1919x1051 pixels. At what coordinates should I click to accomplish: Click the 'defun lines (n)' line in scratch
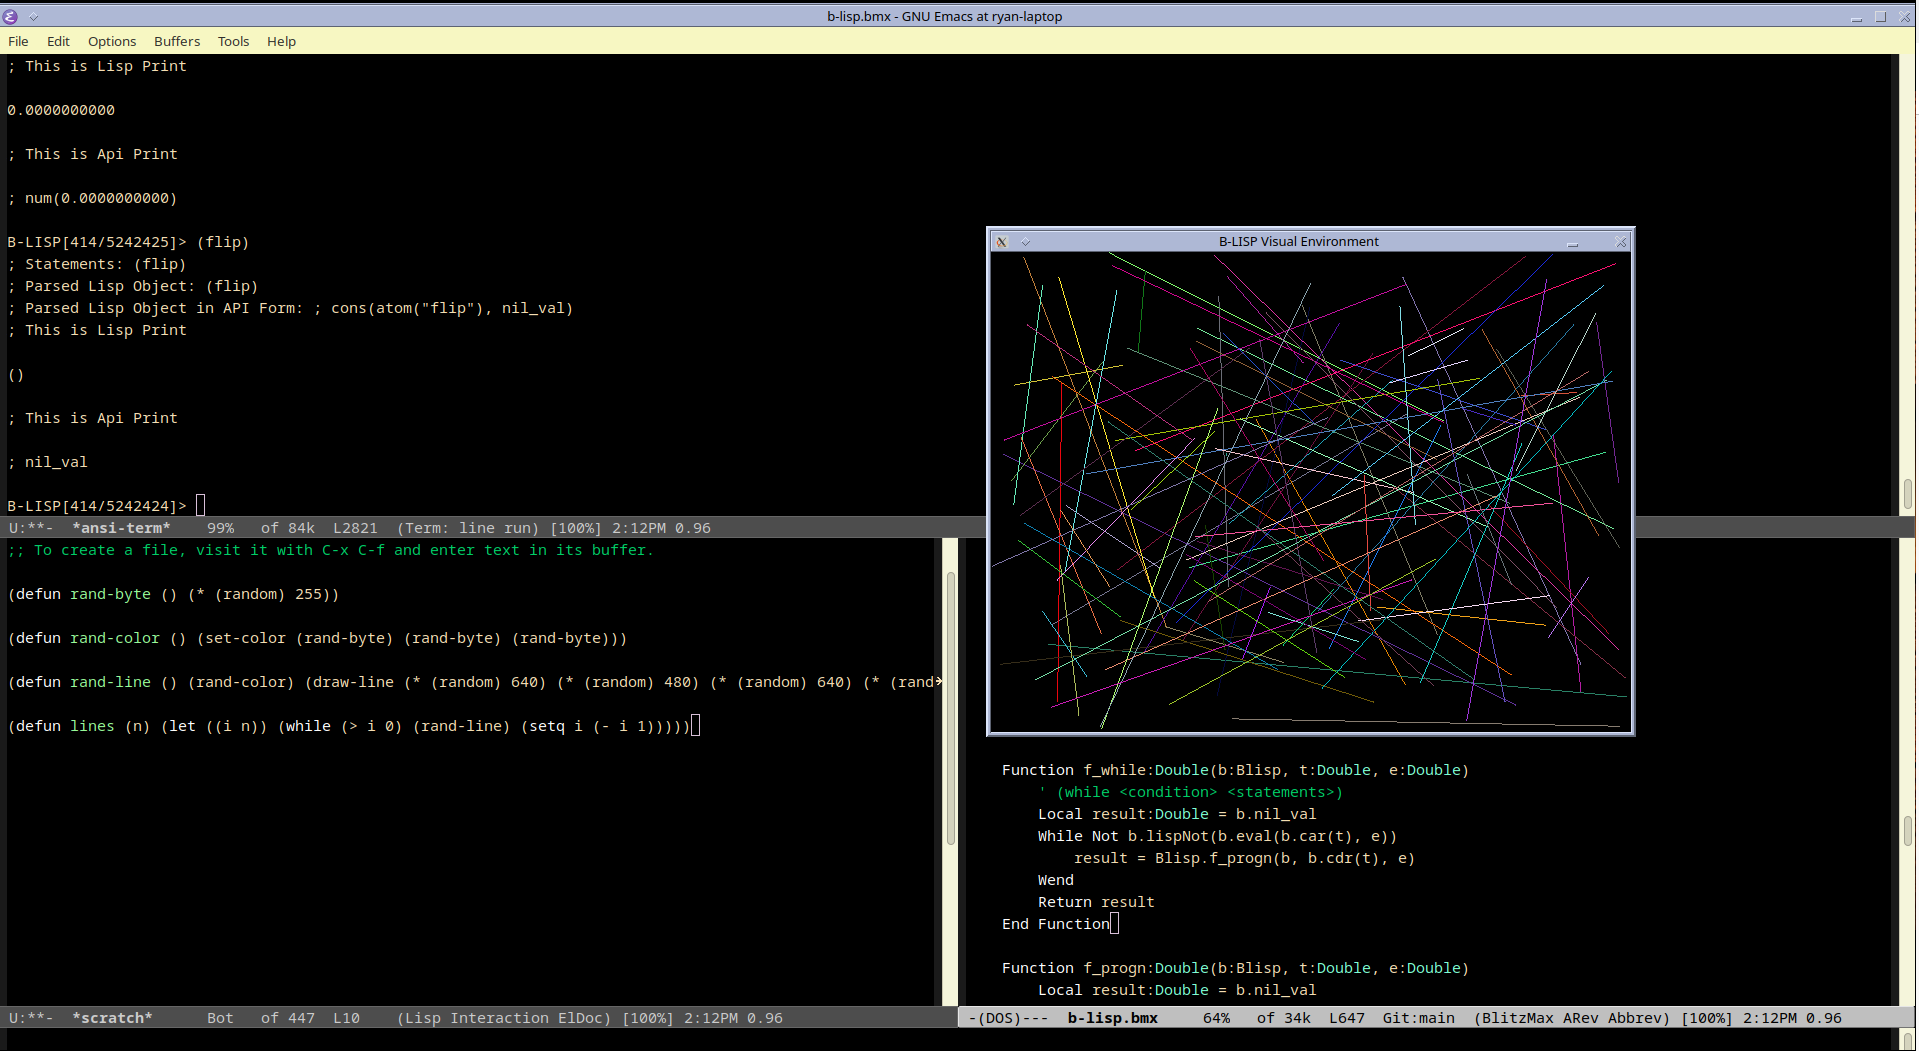click(x=349, y=726)
